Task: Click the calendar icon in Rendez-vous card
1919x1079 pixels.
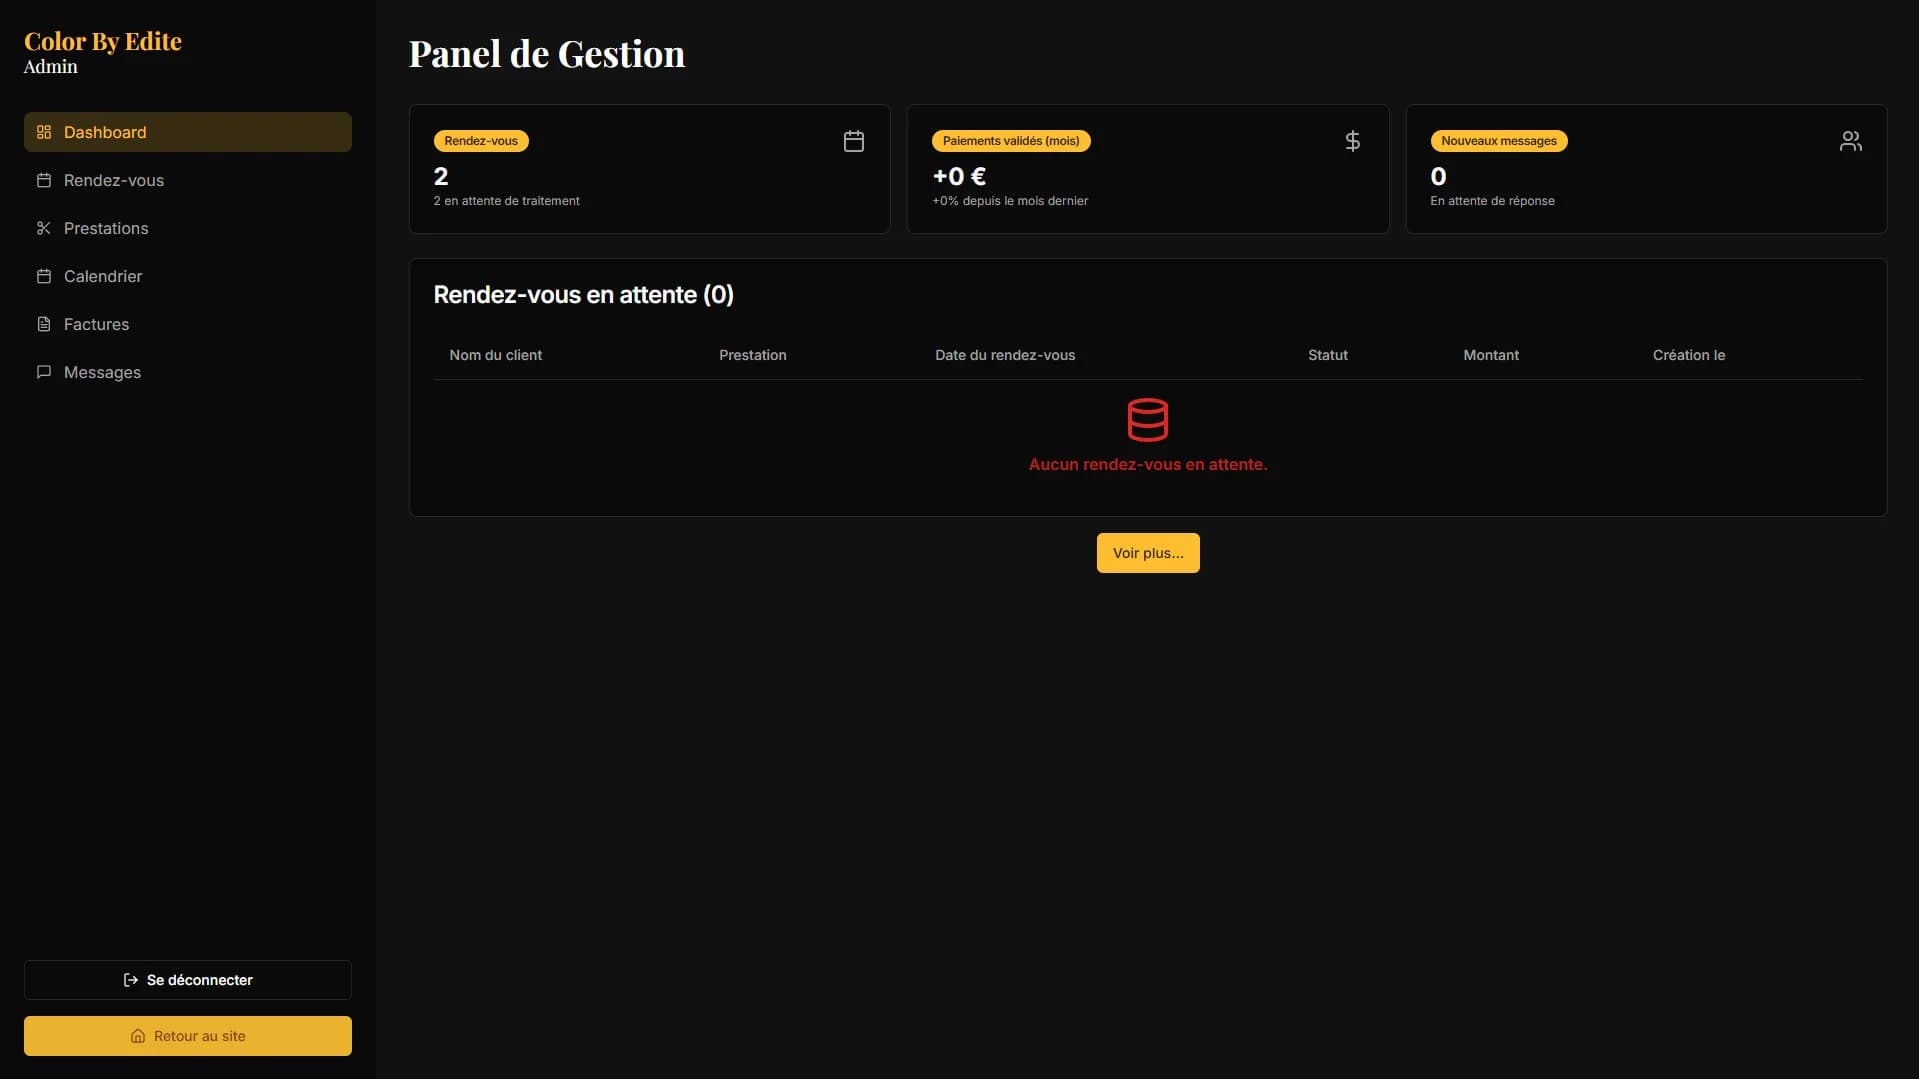Action: [x=853, y=141]
